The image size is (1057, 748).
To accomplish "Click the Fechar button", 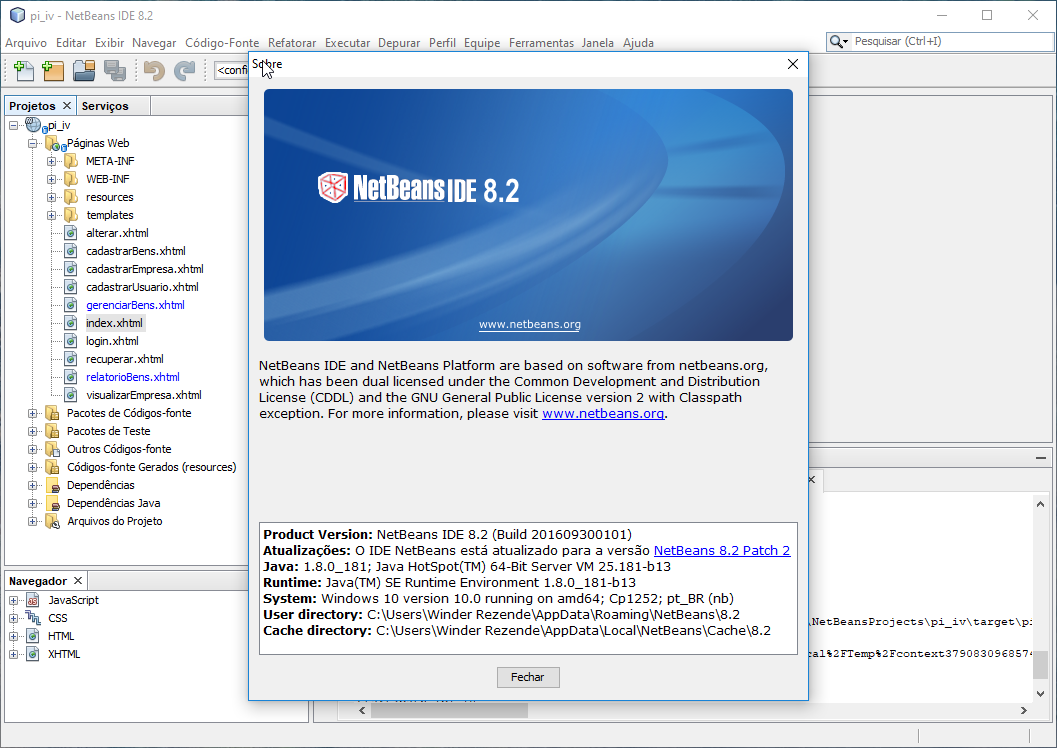I will 528,677.
